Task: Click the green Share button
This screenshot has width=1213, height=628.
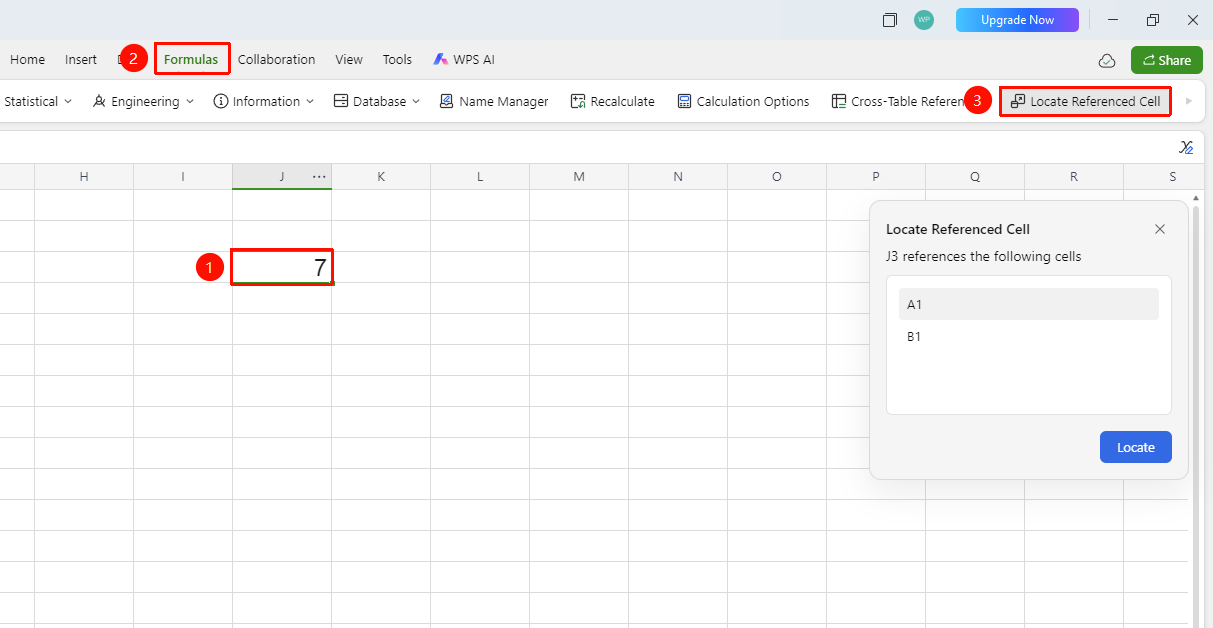Action: click(1166, 60)
